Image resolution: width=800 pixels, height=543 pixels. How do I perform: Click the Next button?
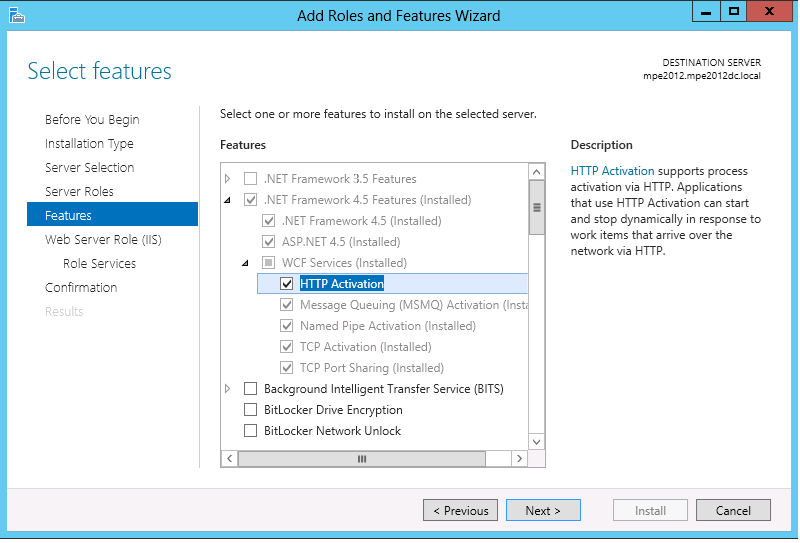tap(542, 510)
